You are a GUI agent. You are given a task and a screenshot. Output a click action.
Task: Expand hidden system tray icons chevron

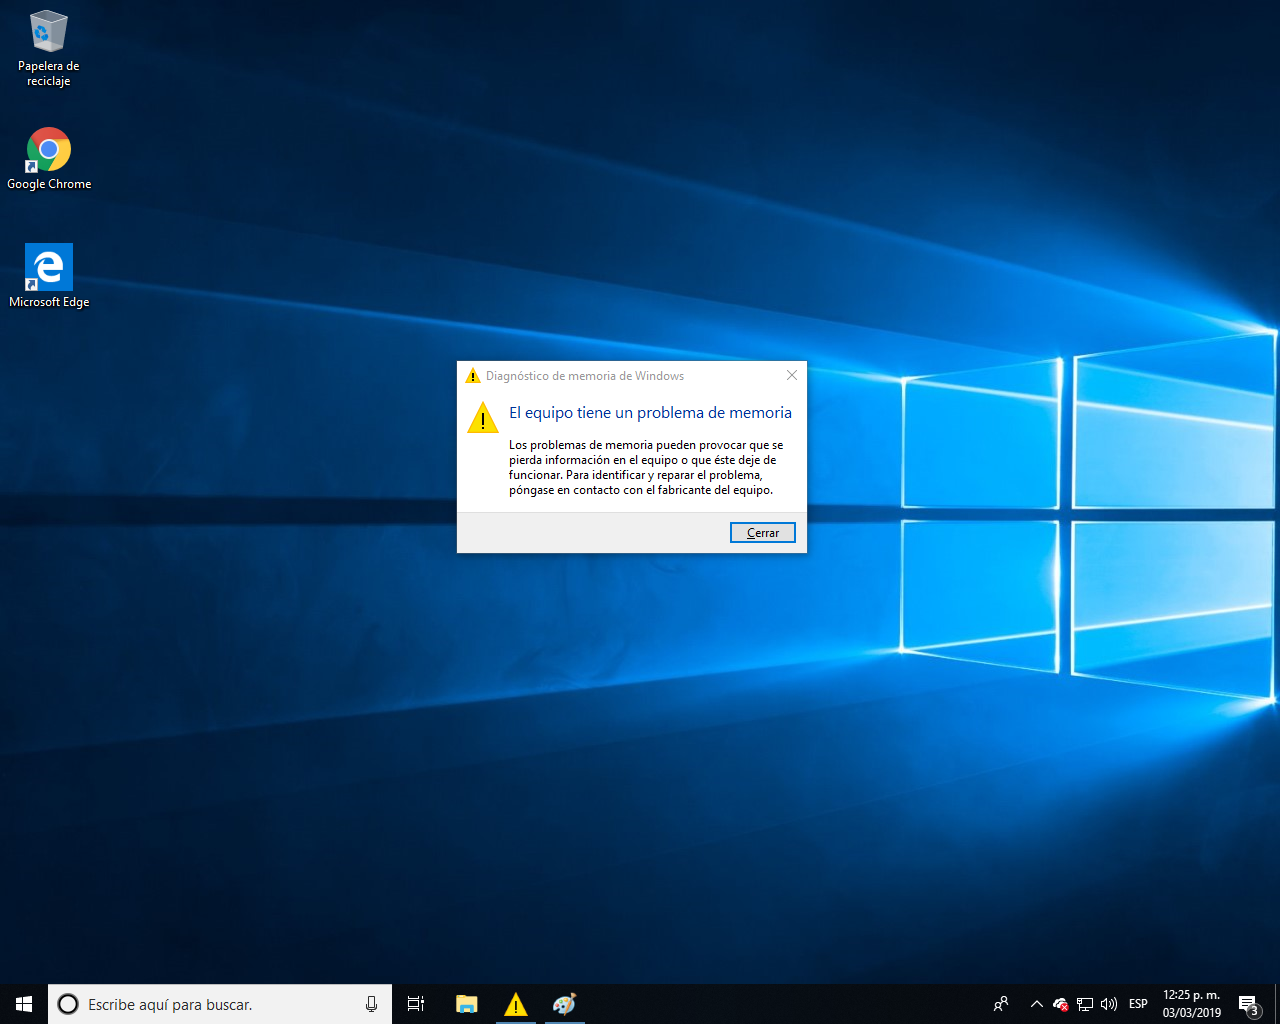tap(1036, 1004)
